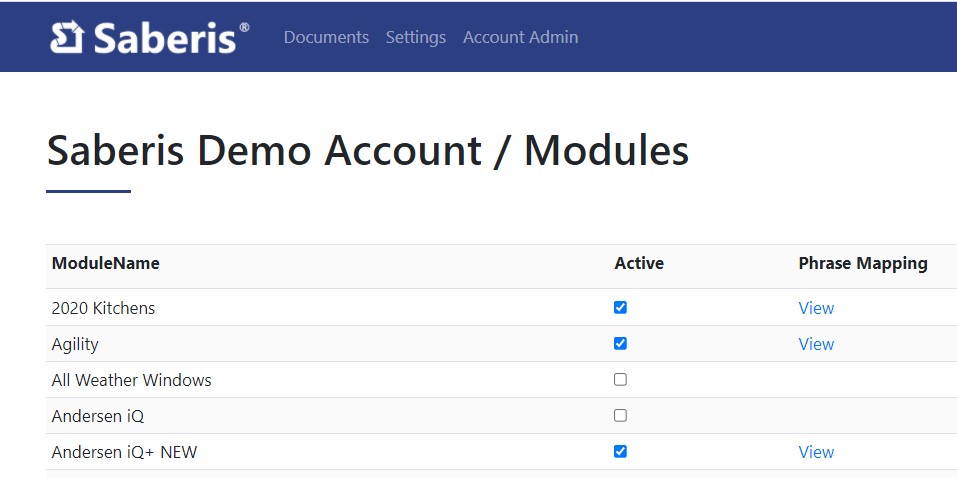This screenshot has width=957, height=478.
Task: Open the View link for Agility
Action: [x=815, y=344]
